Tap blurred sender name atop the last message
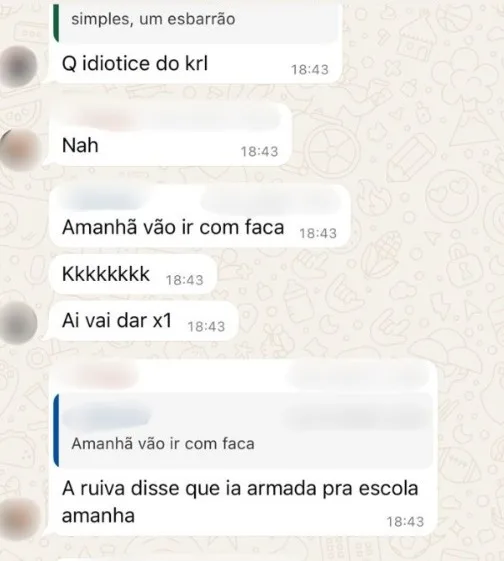Image resolution: width=504 pixels, height=561 pixels. pyautogui.click(x=102, y=376)
